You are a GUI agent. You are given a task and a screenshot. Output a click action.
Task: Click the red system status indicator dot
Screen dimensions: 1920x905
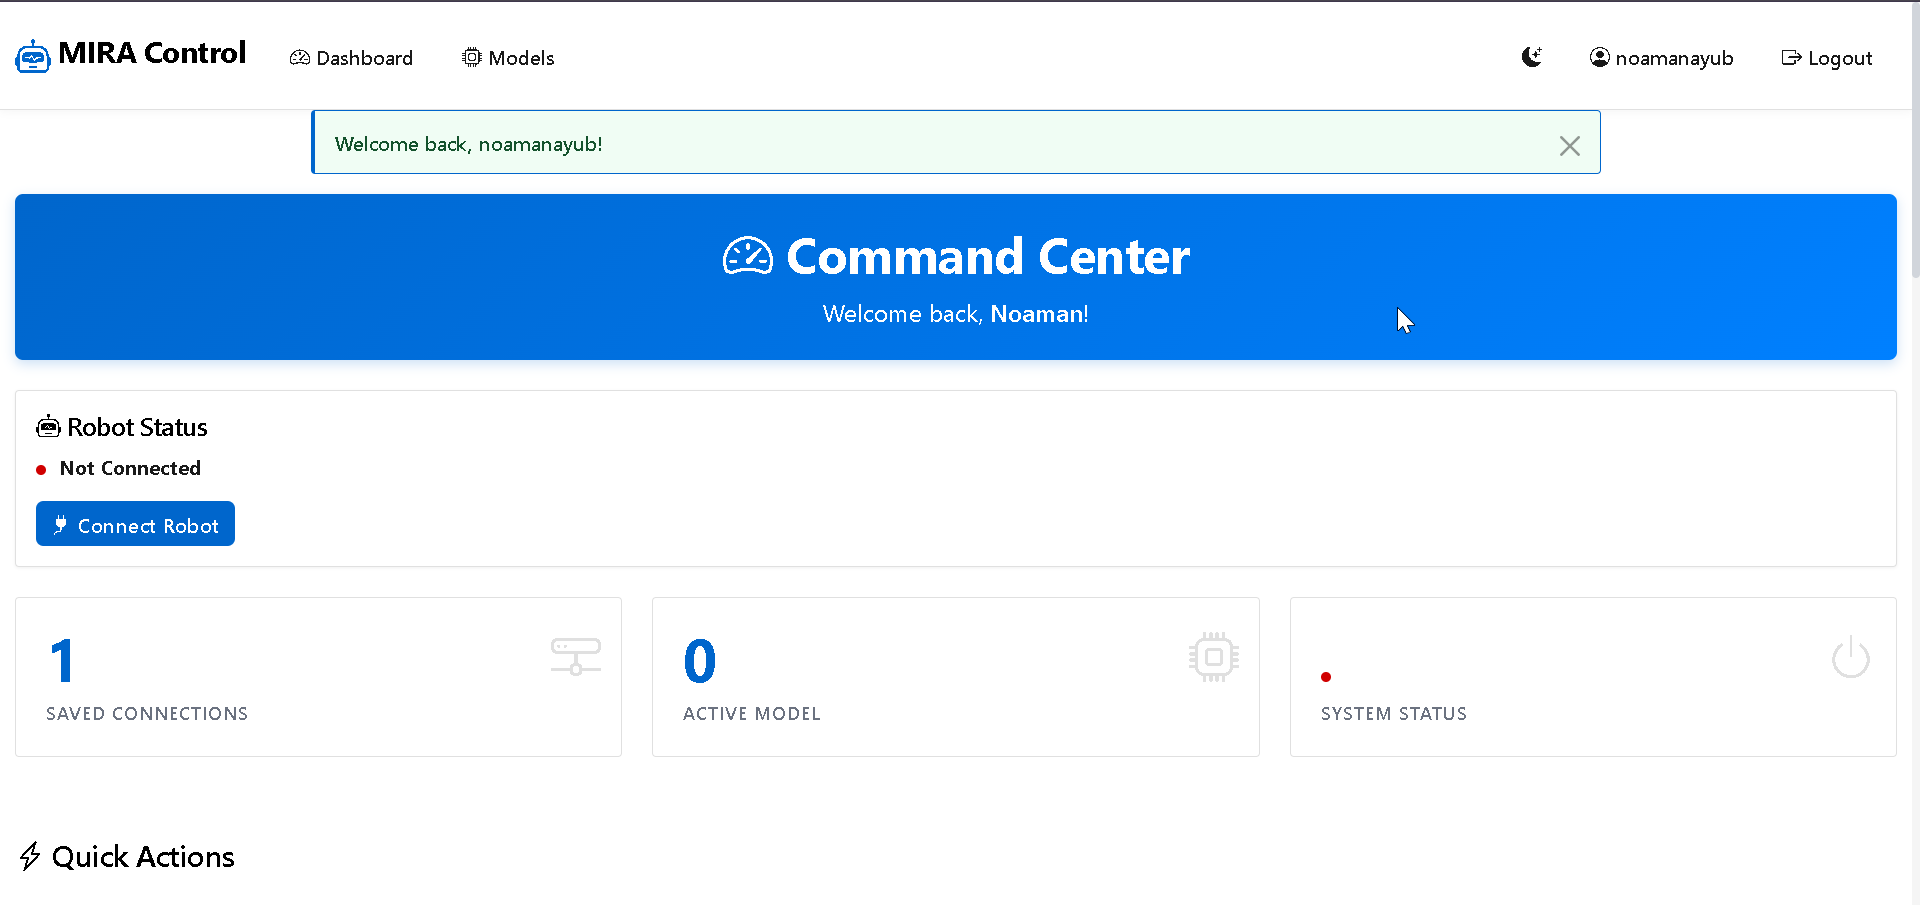(1326, 677)
